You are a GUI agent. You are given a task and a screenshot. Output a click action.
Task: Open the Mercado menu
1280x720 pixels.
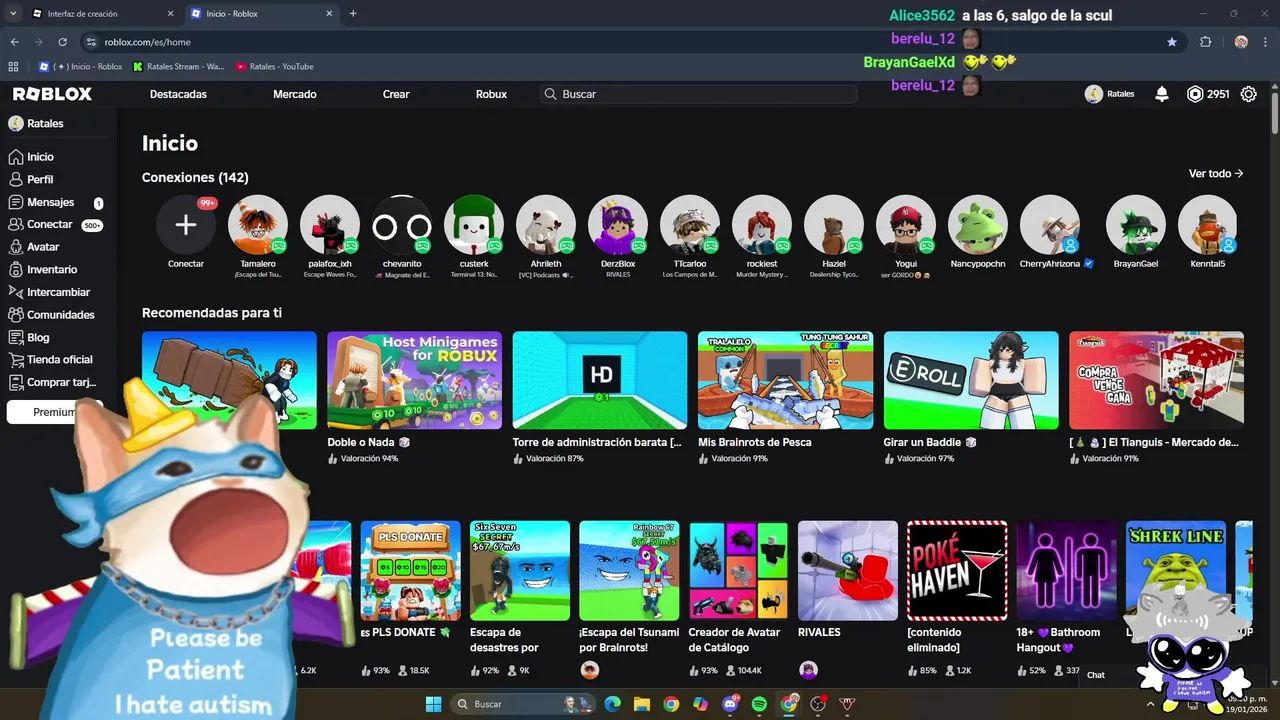(295, 94)
